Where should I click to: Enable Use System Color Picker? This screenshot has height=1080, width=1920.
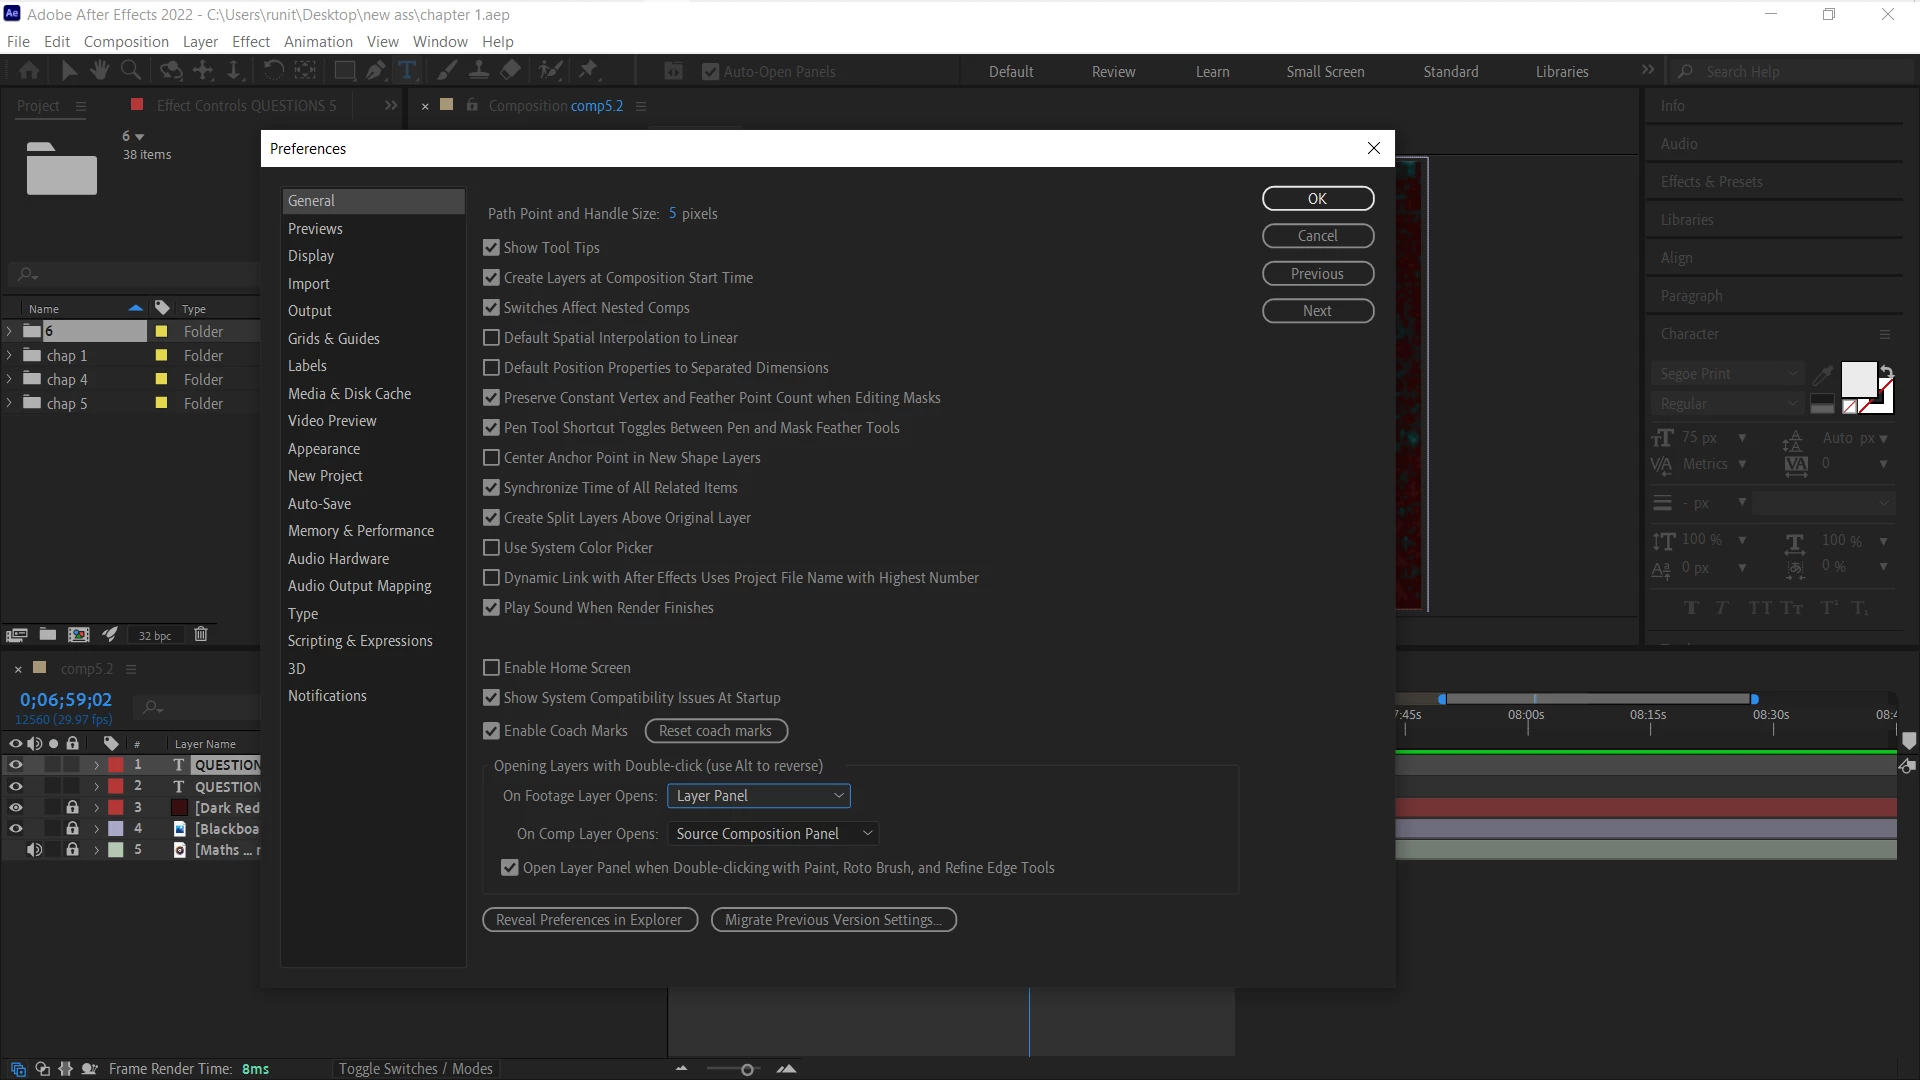[491, 547]
